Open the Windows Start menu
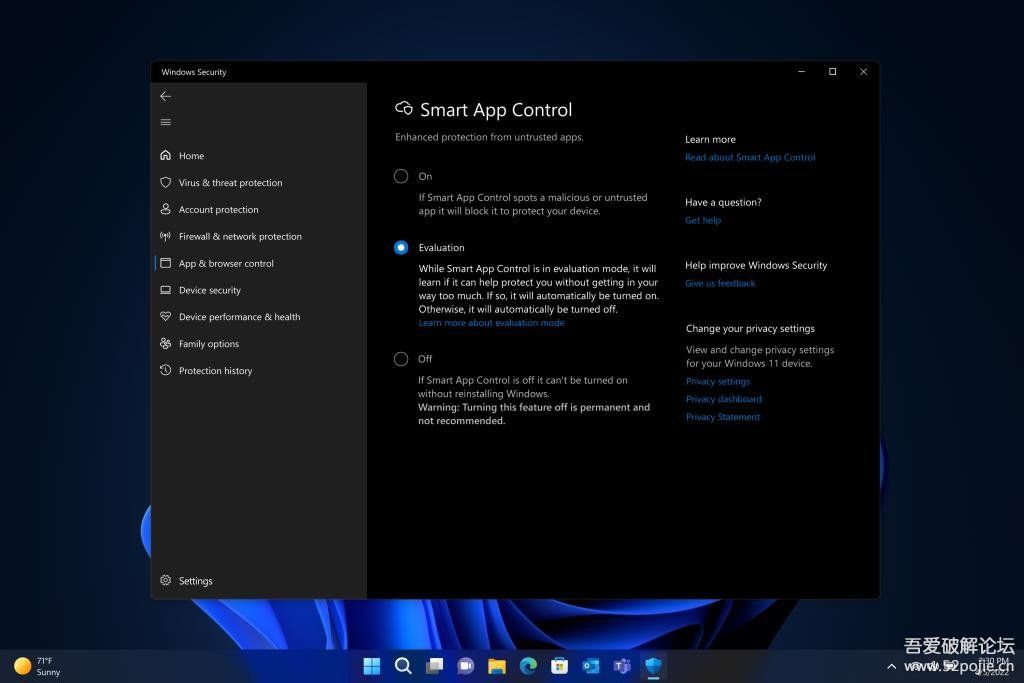The width and height of the screenshot is (1024, 683). coord(372,665)
